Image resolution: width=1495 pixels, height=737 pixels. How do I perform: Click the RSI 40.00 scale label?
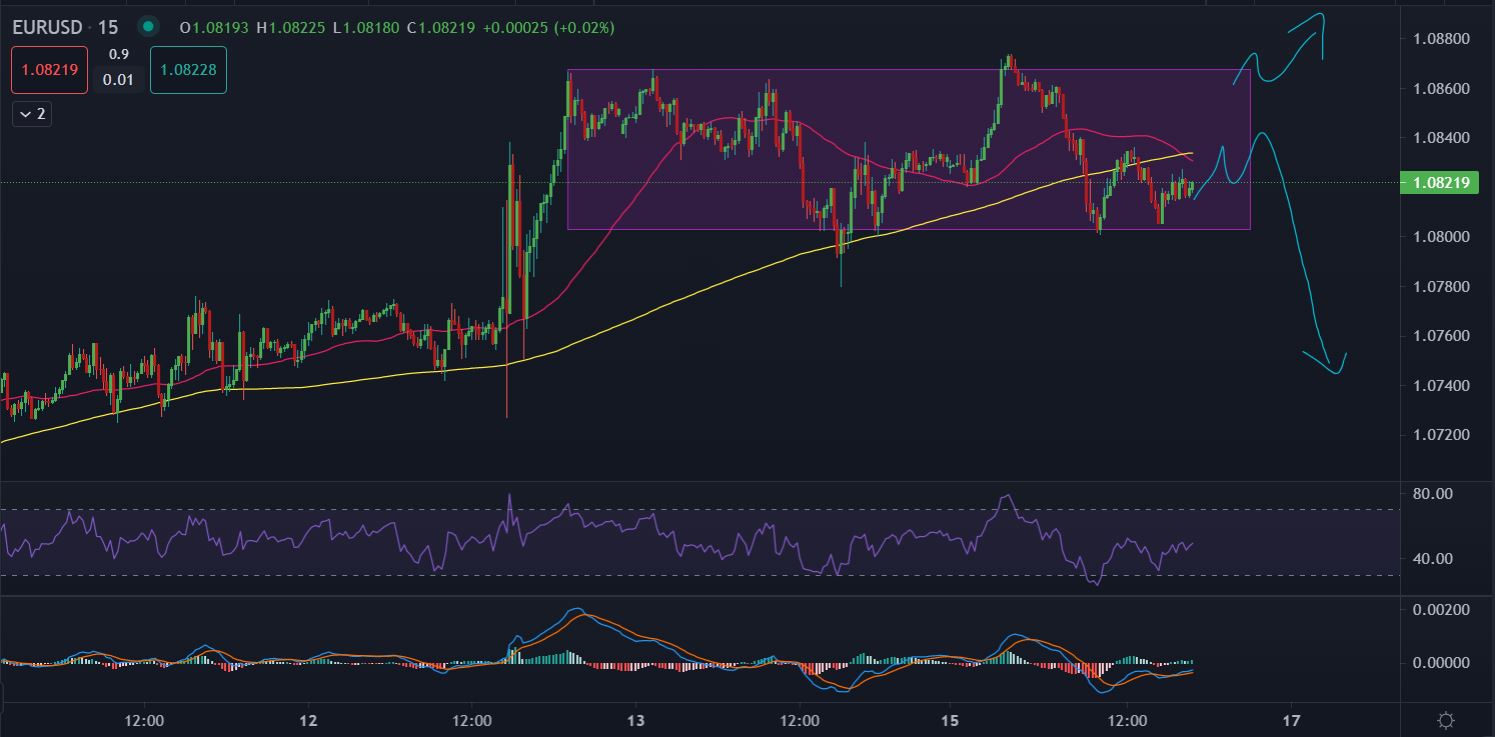click(1432, 559)
